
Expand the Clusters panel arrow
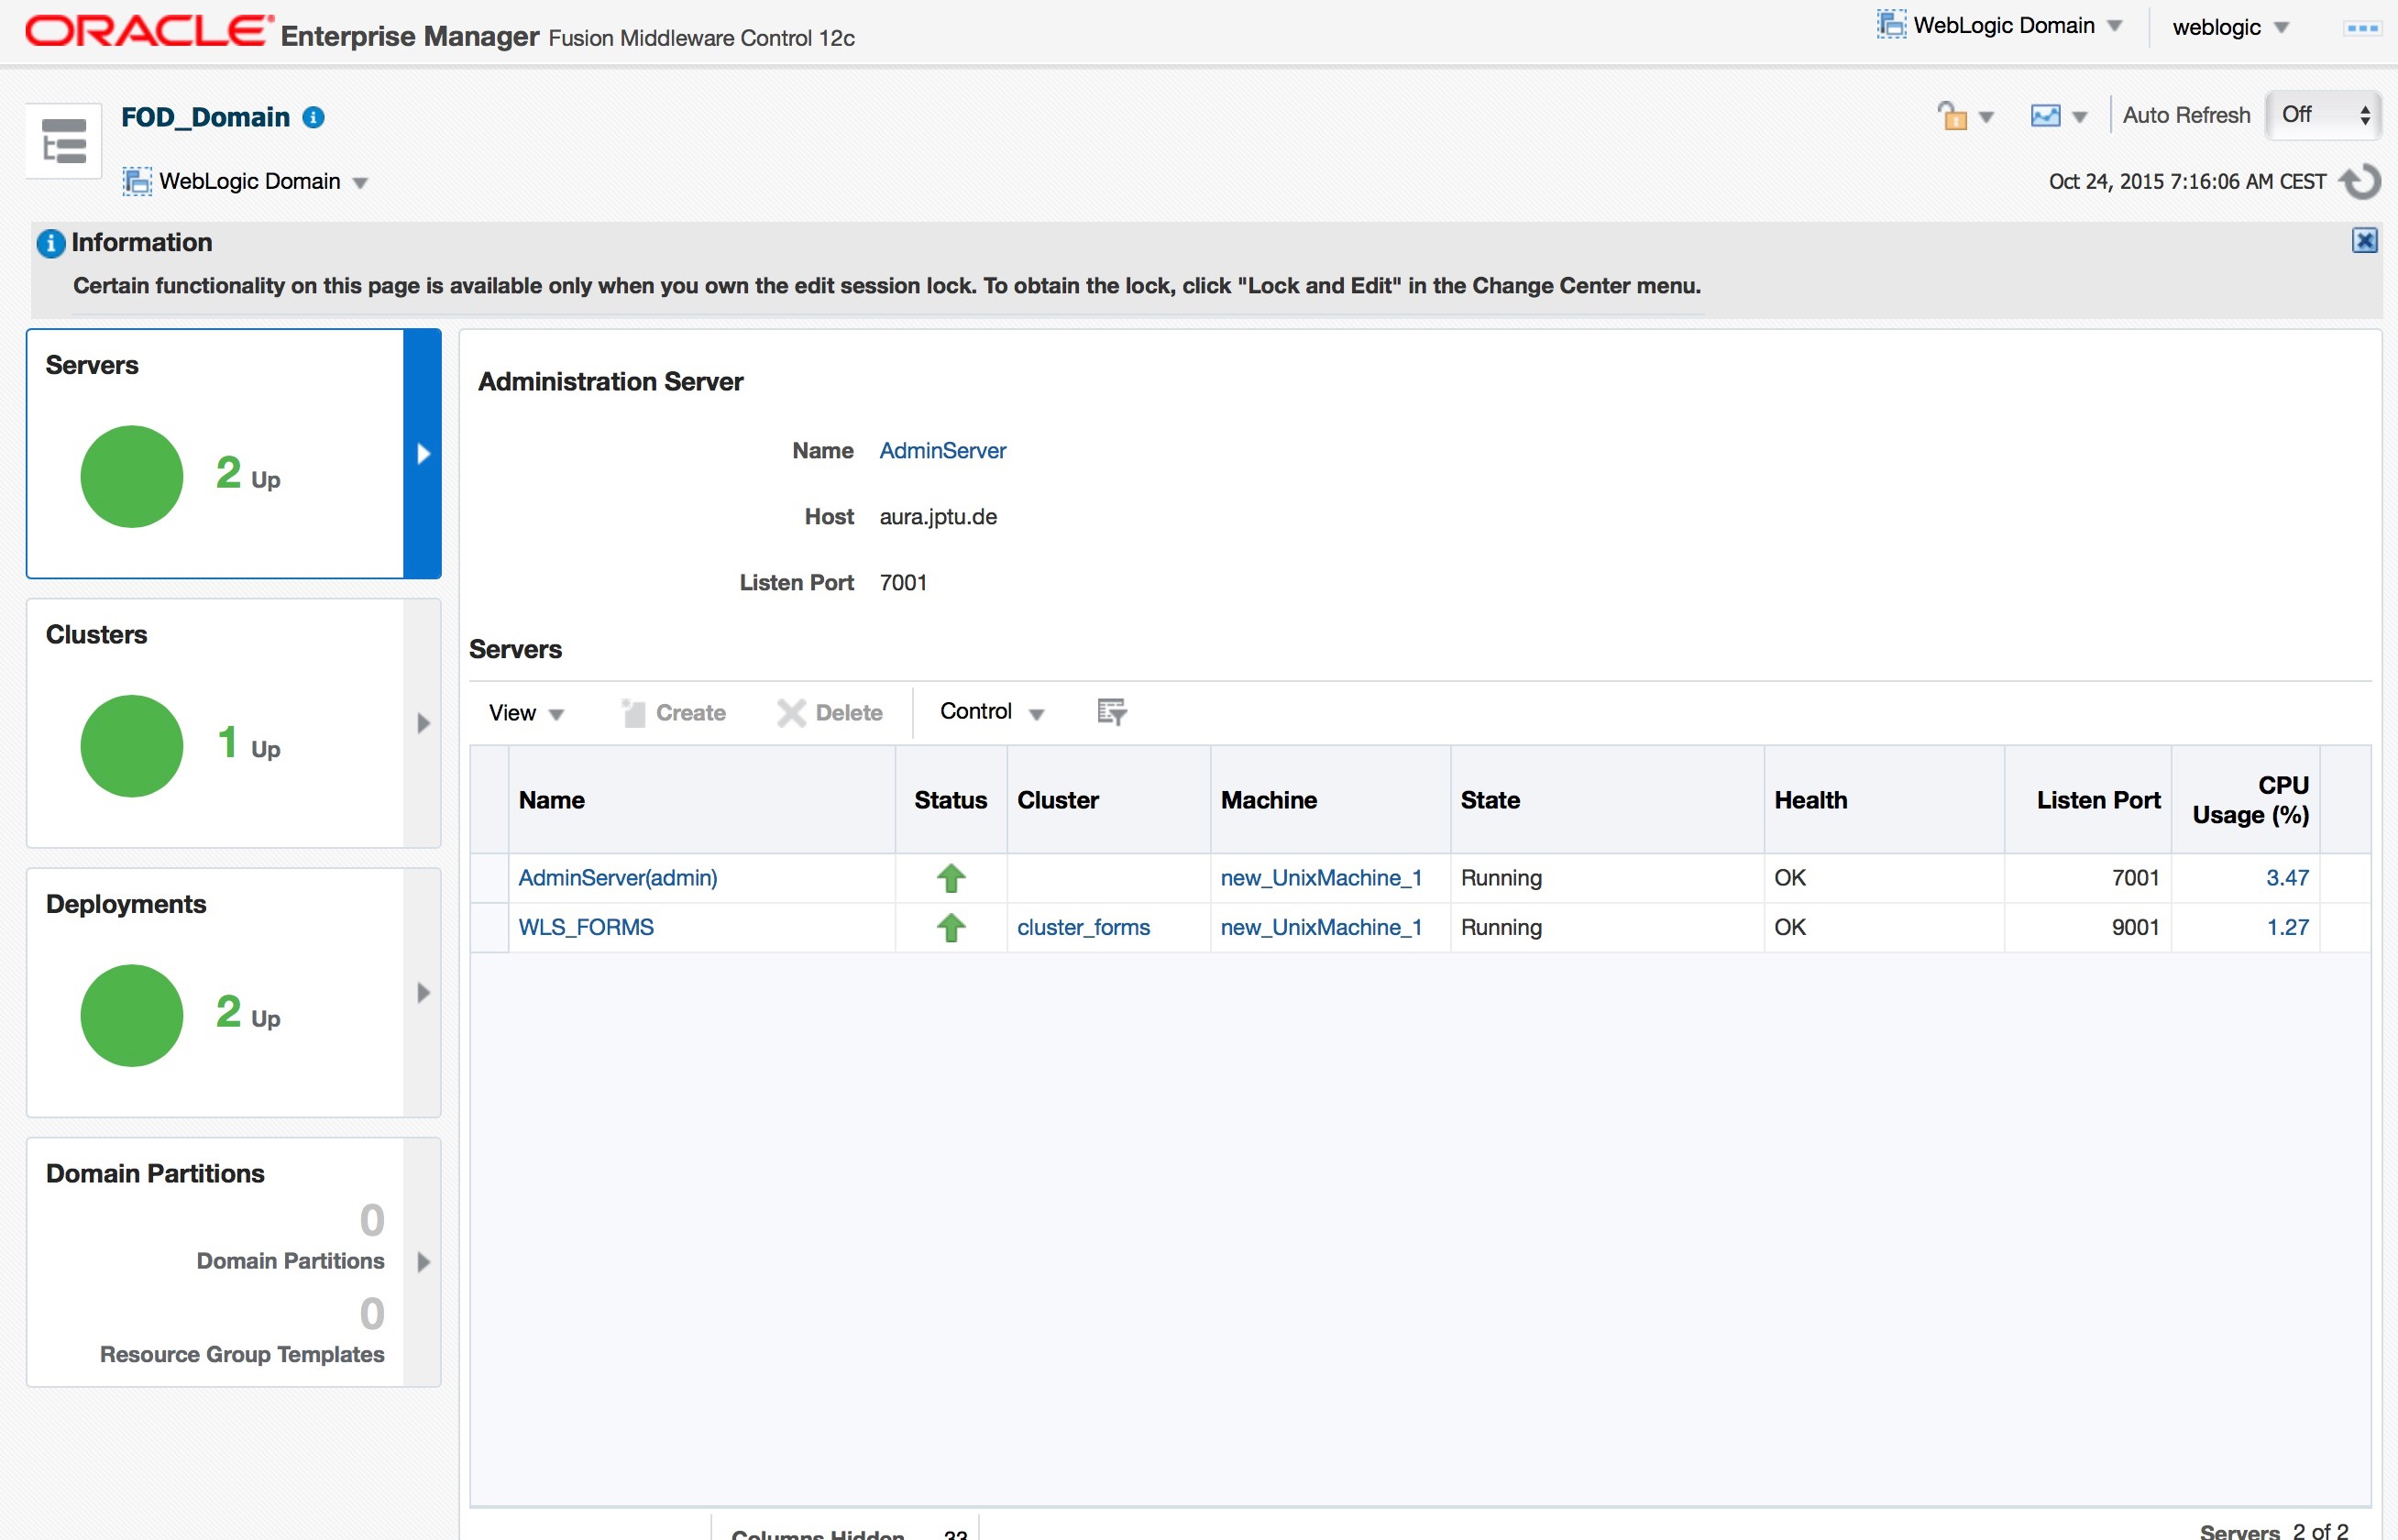tap(423, 723)
